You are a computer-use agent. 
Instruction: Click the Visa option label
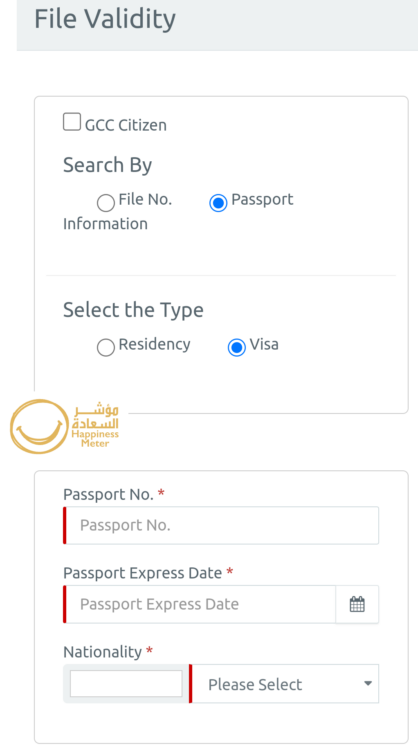click(264, 344)
